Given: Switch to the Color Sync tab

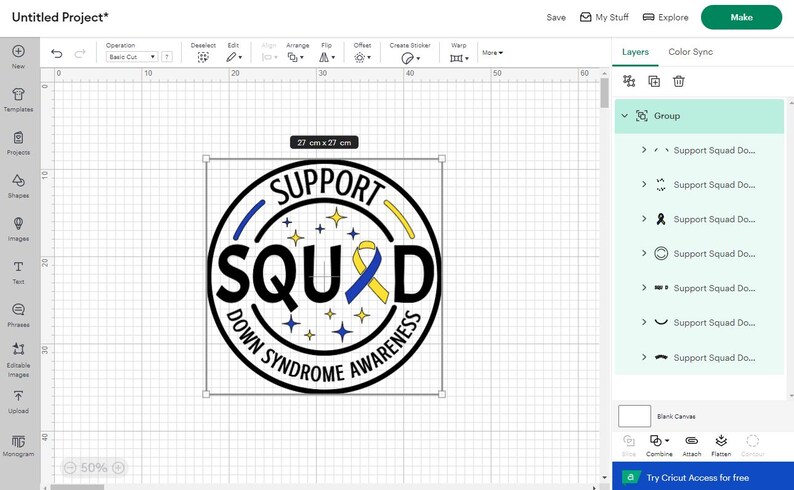Looking at the screenshot, I should point(690,52).
